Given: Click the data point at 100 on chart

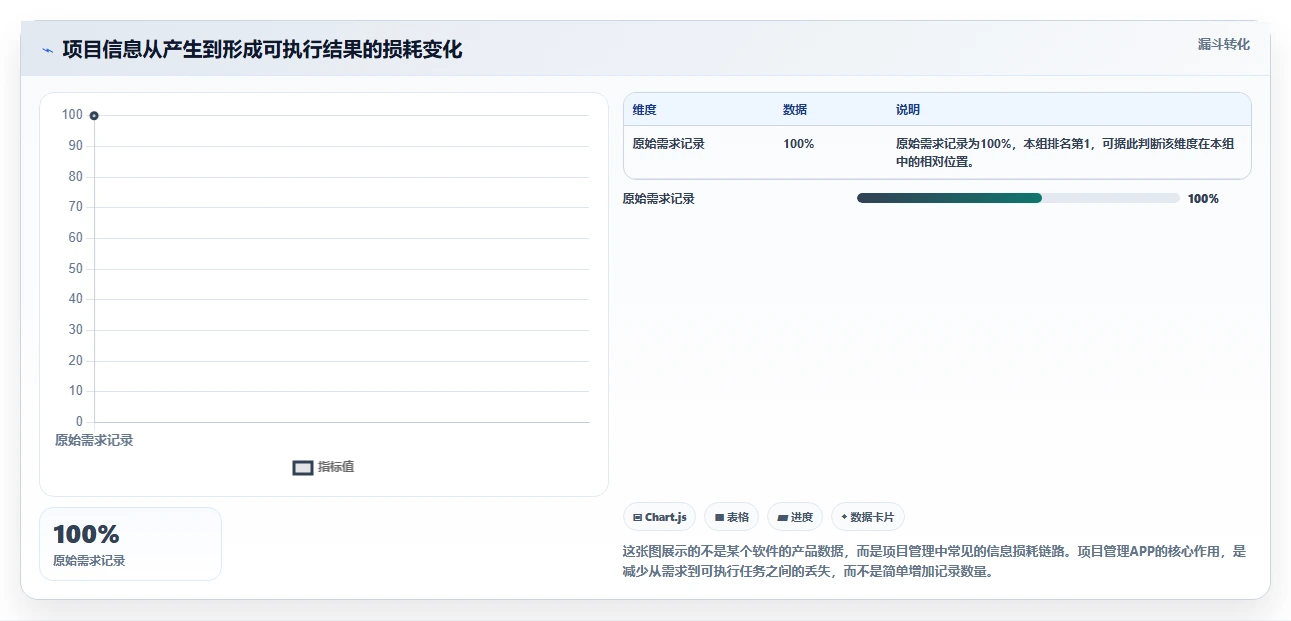Looking at the screenshot, I should [x=94, y=115].
